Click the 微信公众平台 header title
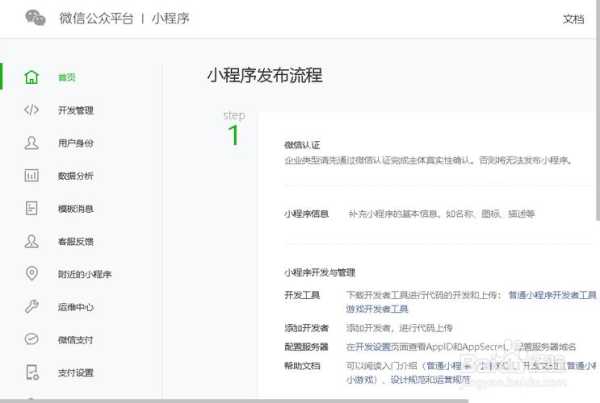Viewport: 600px width, 403px height. 96,18
